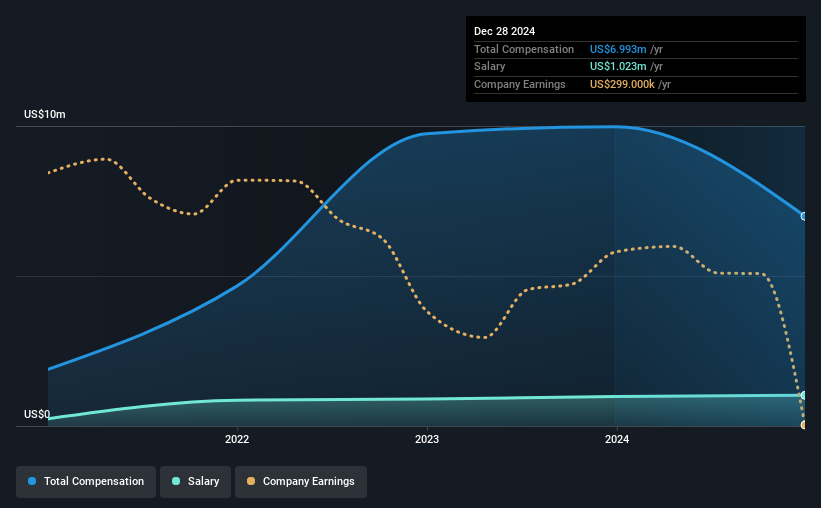This screenshot has height=508, width=821.
Task: Click the US$6.993m total compensation value
Action: 618,49
